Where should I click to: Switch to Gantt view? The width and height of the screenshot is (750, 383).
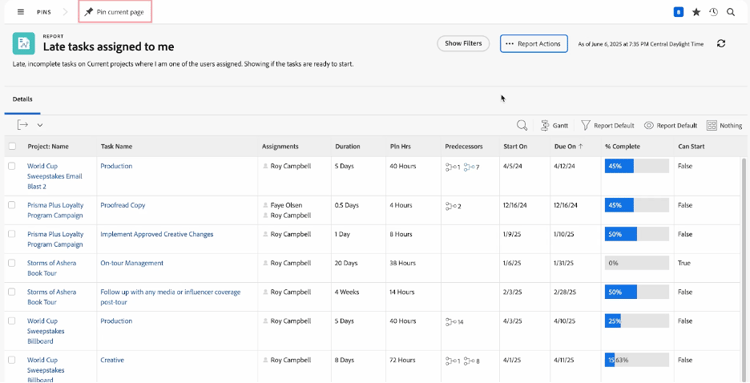click(x=554, y=125)
